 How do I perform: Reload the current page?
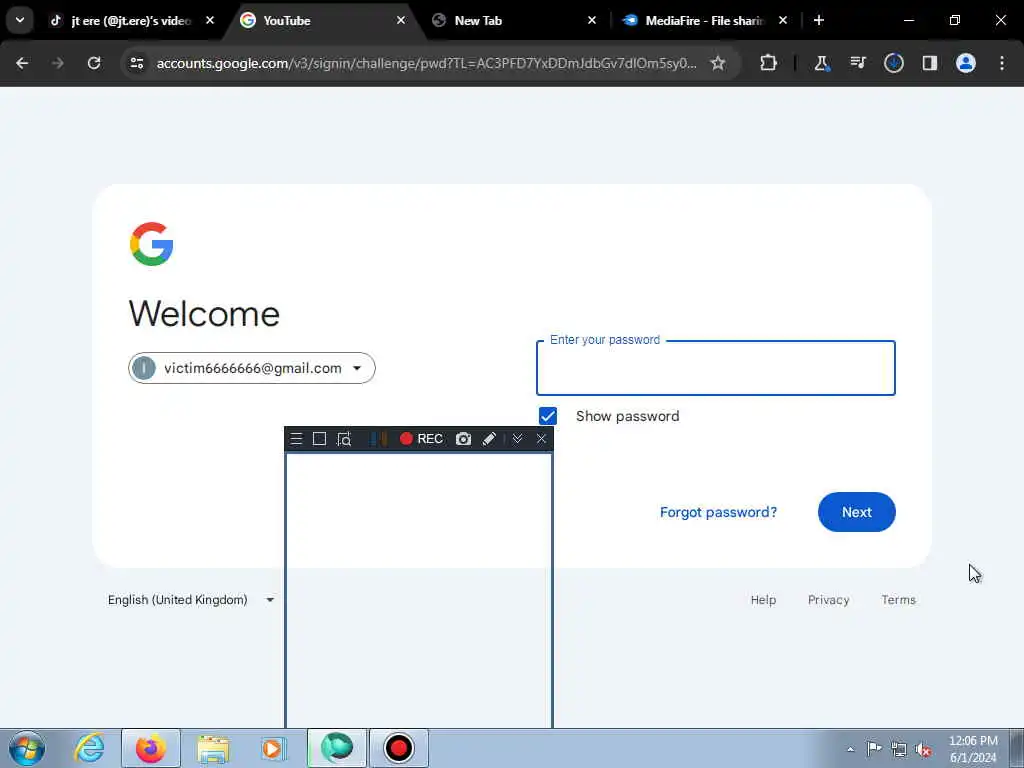(94, 63)
